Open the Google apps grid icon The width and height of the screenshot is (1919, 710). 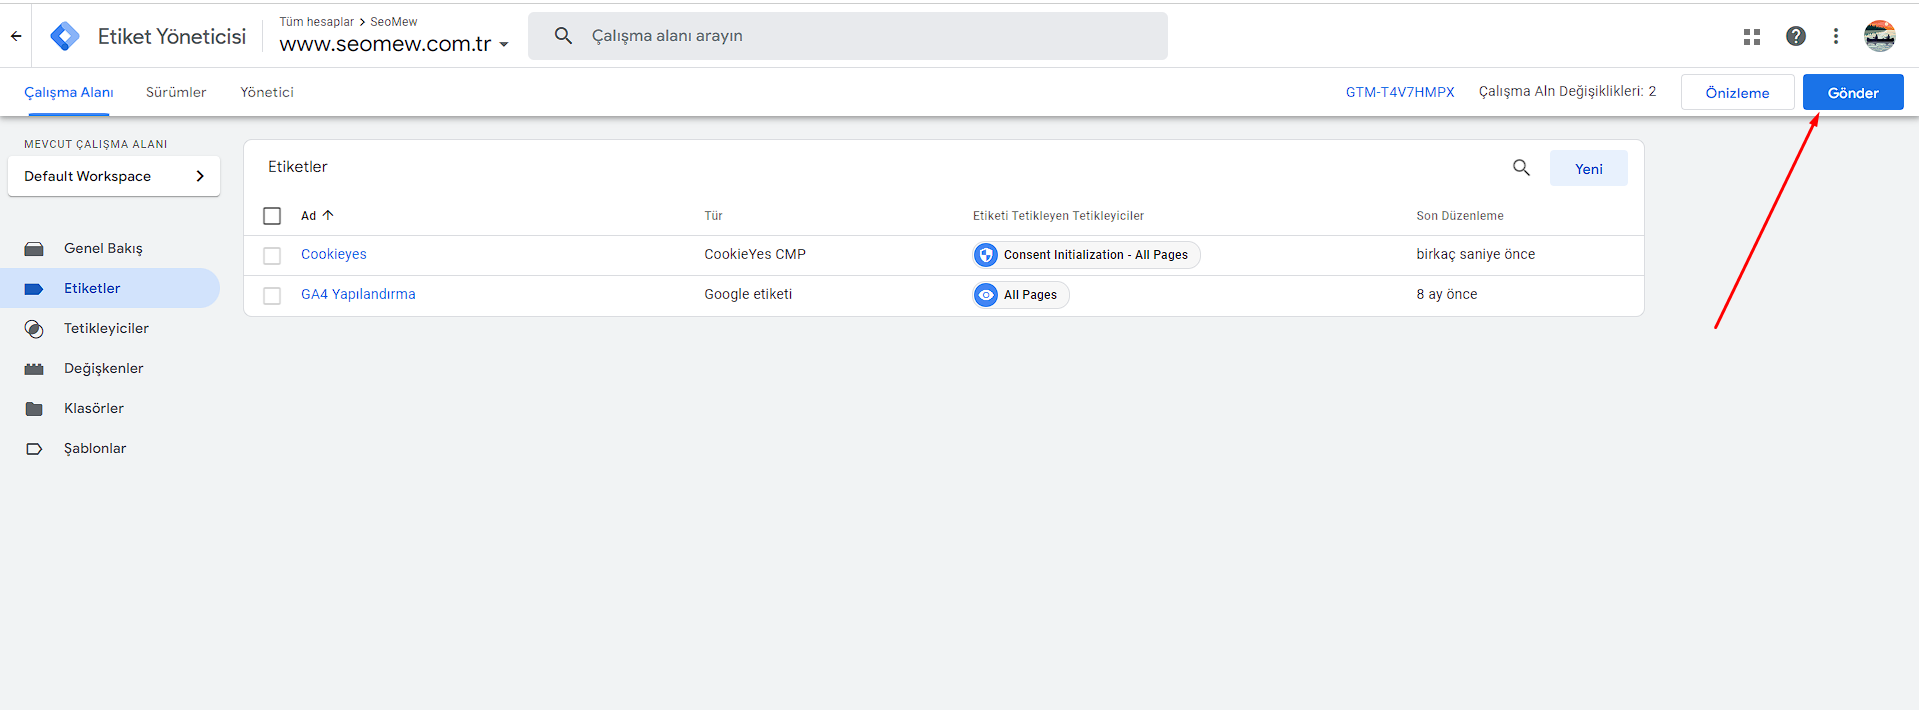pos(1751,36)
